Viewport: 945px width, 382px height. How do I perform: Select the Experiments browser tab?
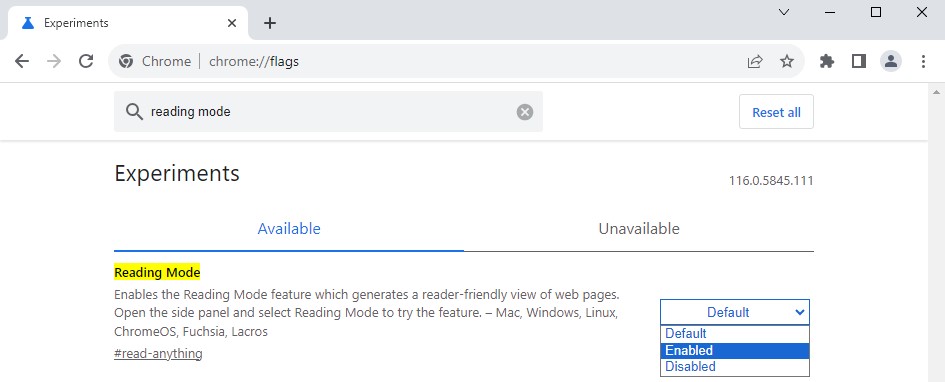128,23
